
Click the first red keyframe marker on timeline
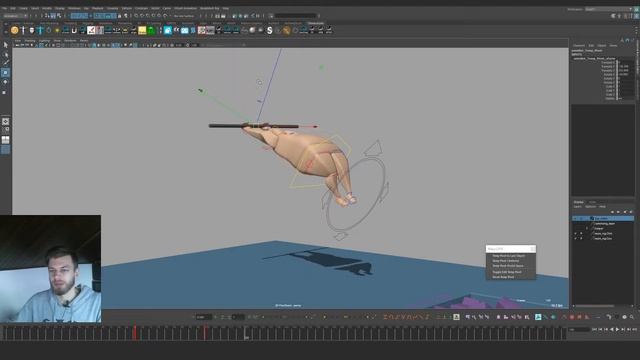click(x=135, y=332)
